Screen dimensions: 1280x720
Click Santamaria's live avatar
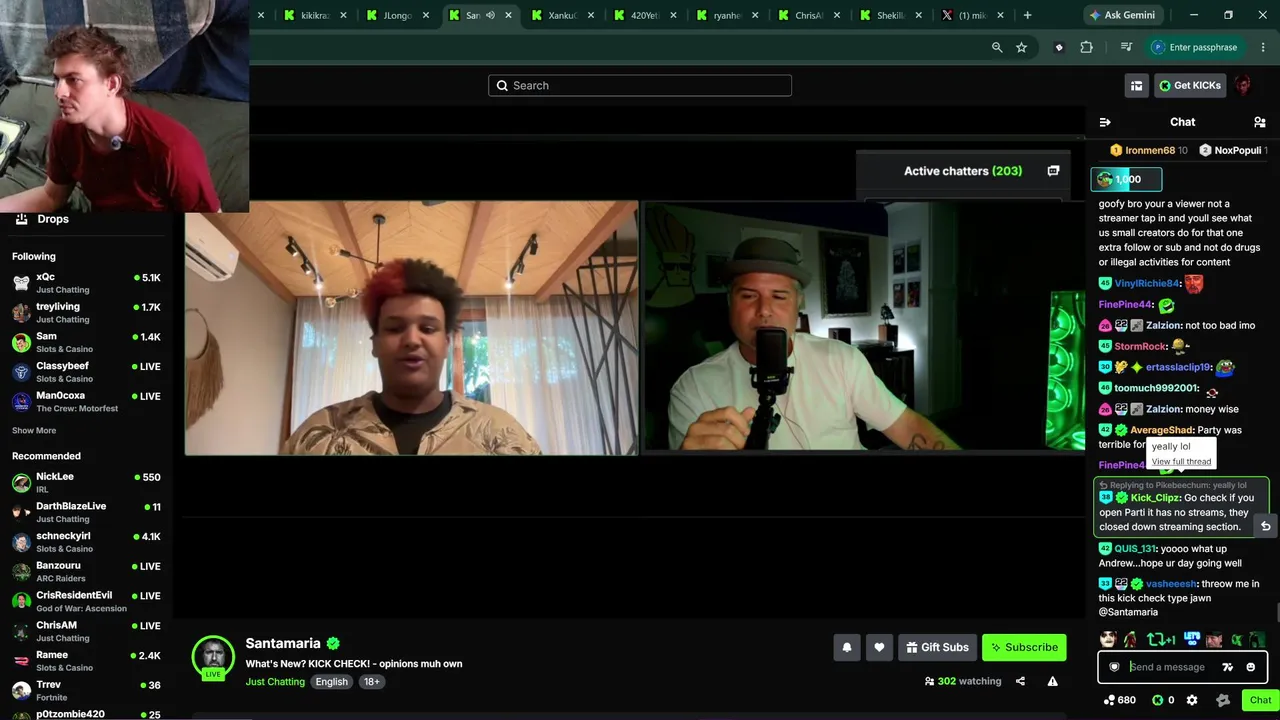pos(213,657)
